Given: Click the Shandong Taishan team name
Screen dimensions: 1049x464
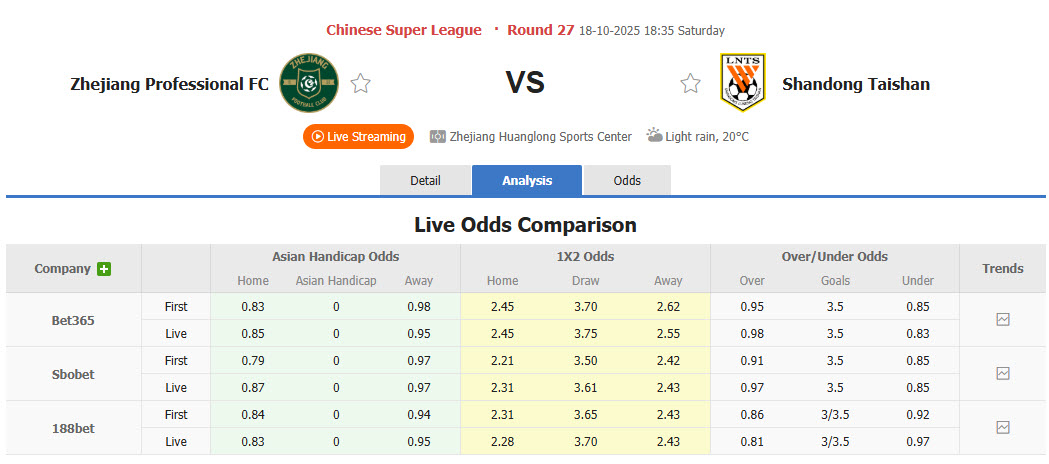Looking at the screenshot, I should pos(856,84).
